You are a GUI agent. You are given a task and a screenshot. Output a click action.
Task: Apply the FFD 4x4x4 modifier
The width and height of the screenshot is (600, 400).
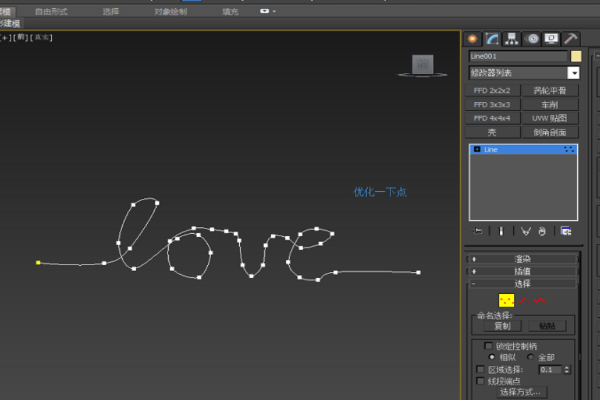pos(492,118)
